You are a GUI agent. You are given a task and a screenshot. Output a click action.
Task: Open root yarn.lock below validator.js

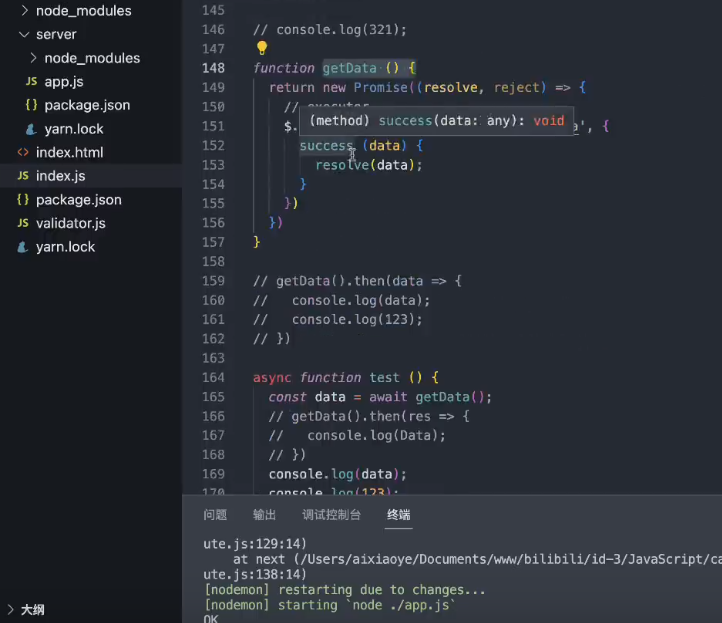point(65,247)
